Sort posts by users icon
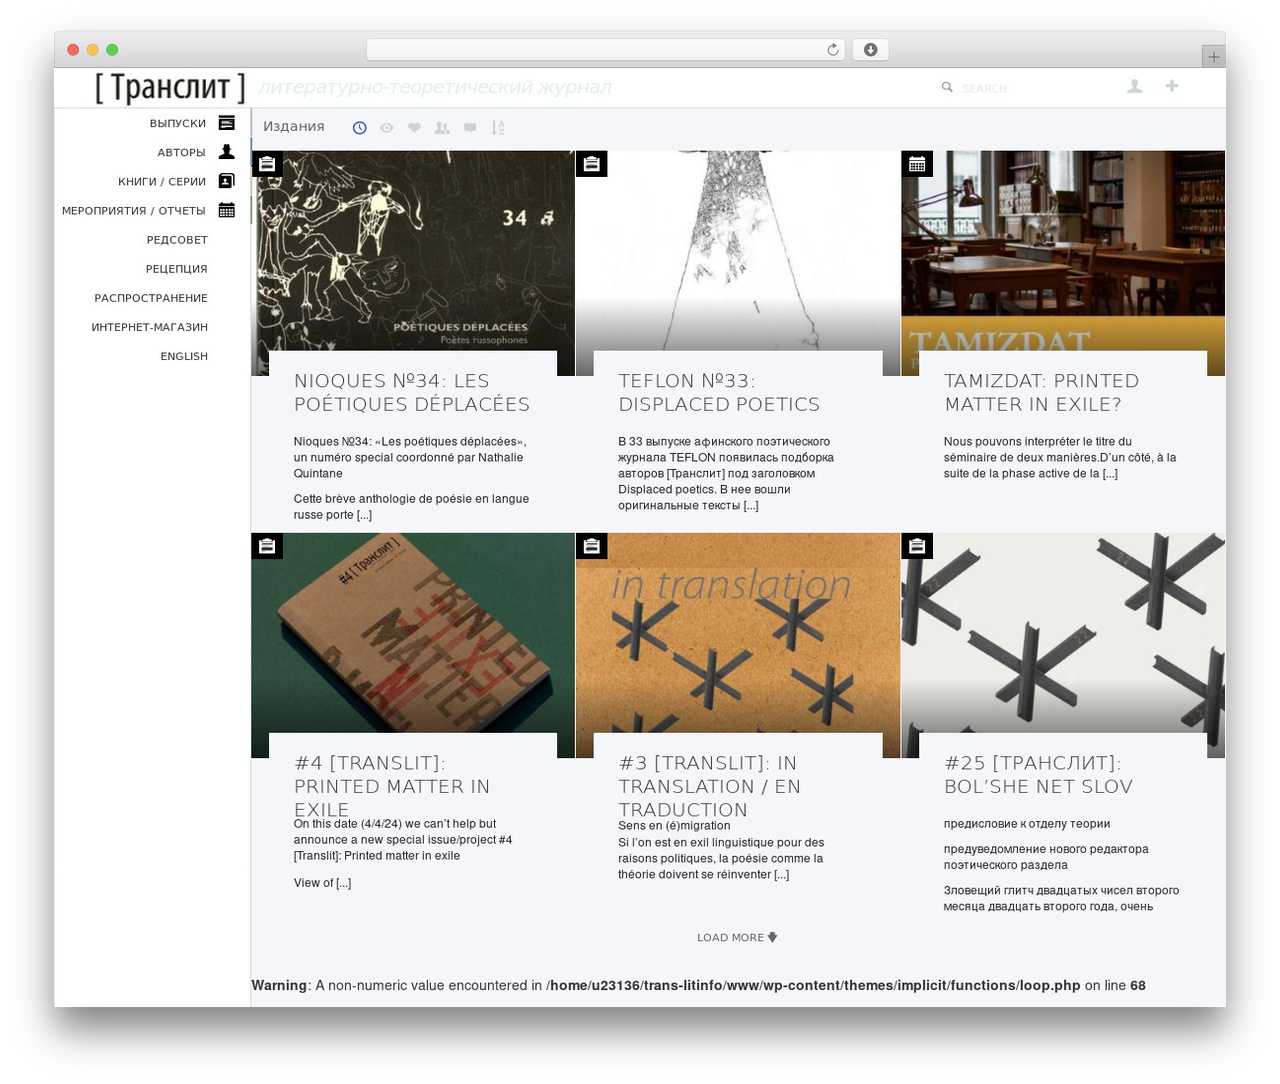This screenshot has width=1280, height=1084. [x=442, y=128]
